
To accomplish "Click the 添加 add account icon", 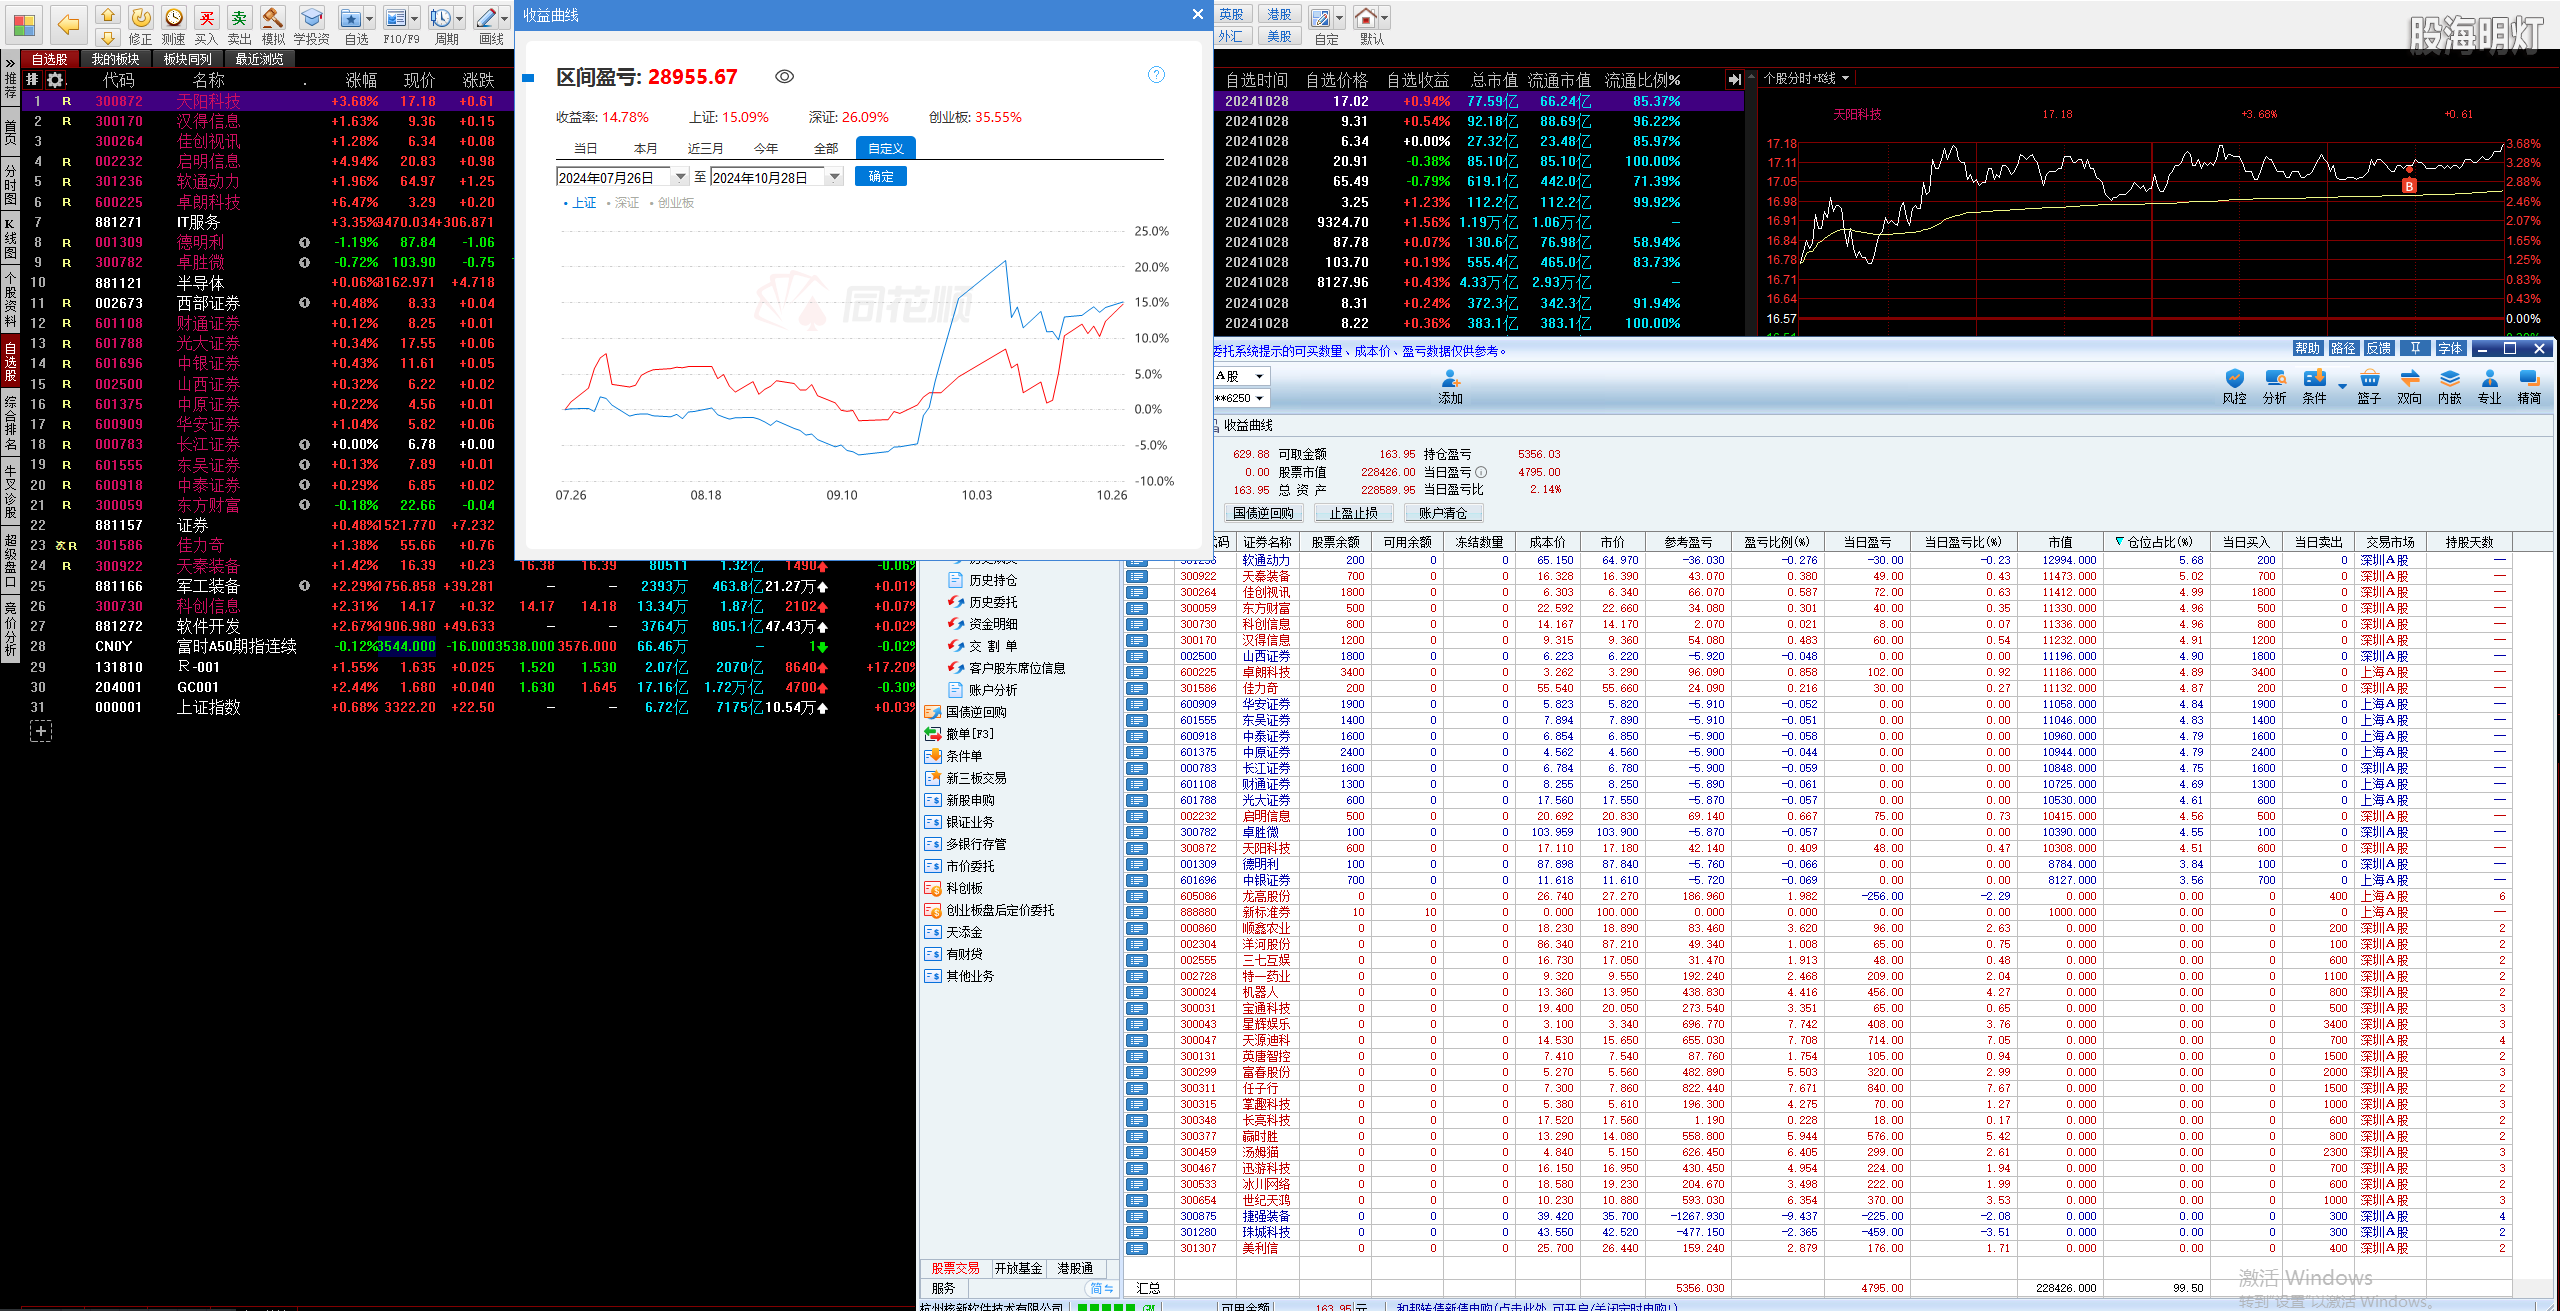I will point(1451,378).
